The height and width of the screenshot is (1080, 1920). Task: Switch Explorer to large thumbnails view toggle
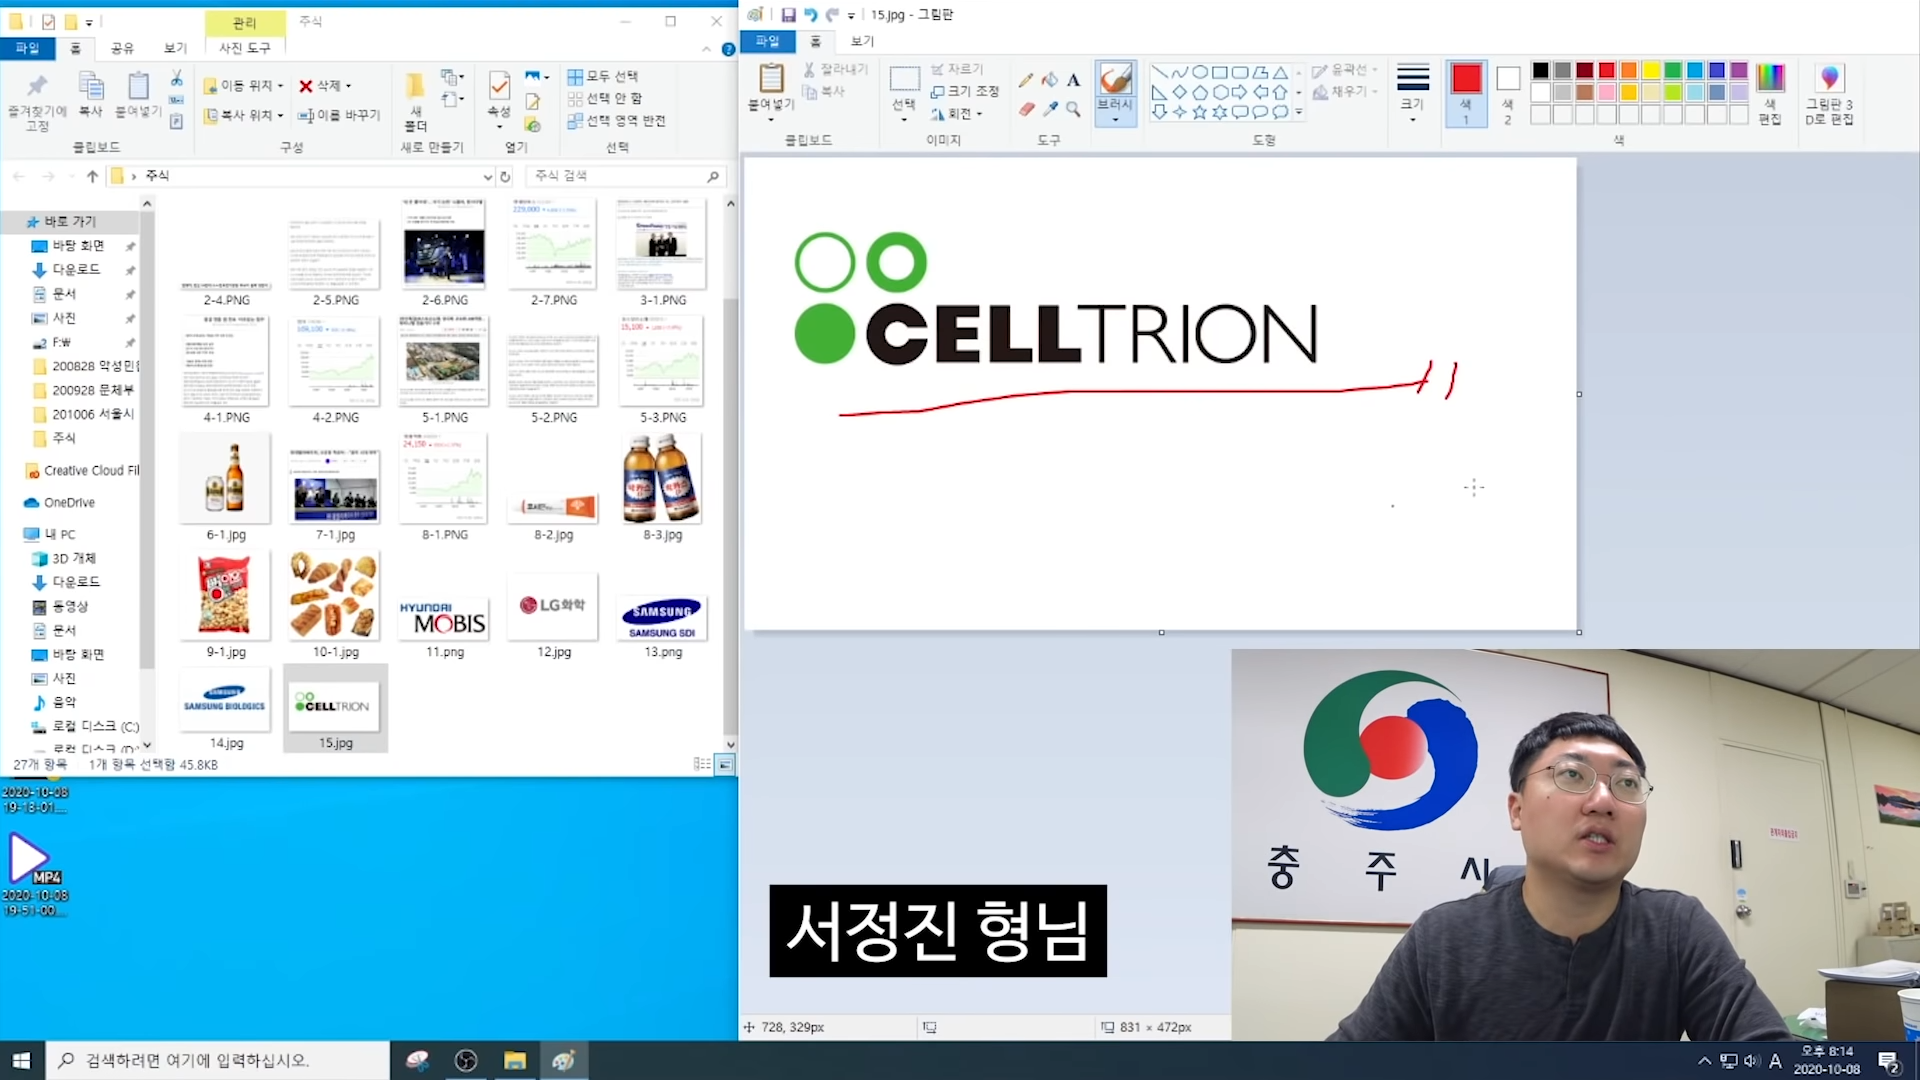click(725, 764)
